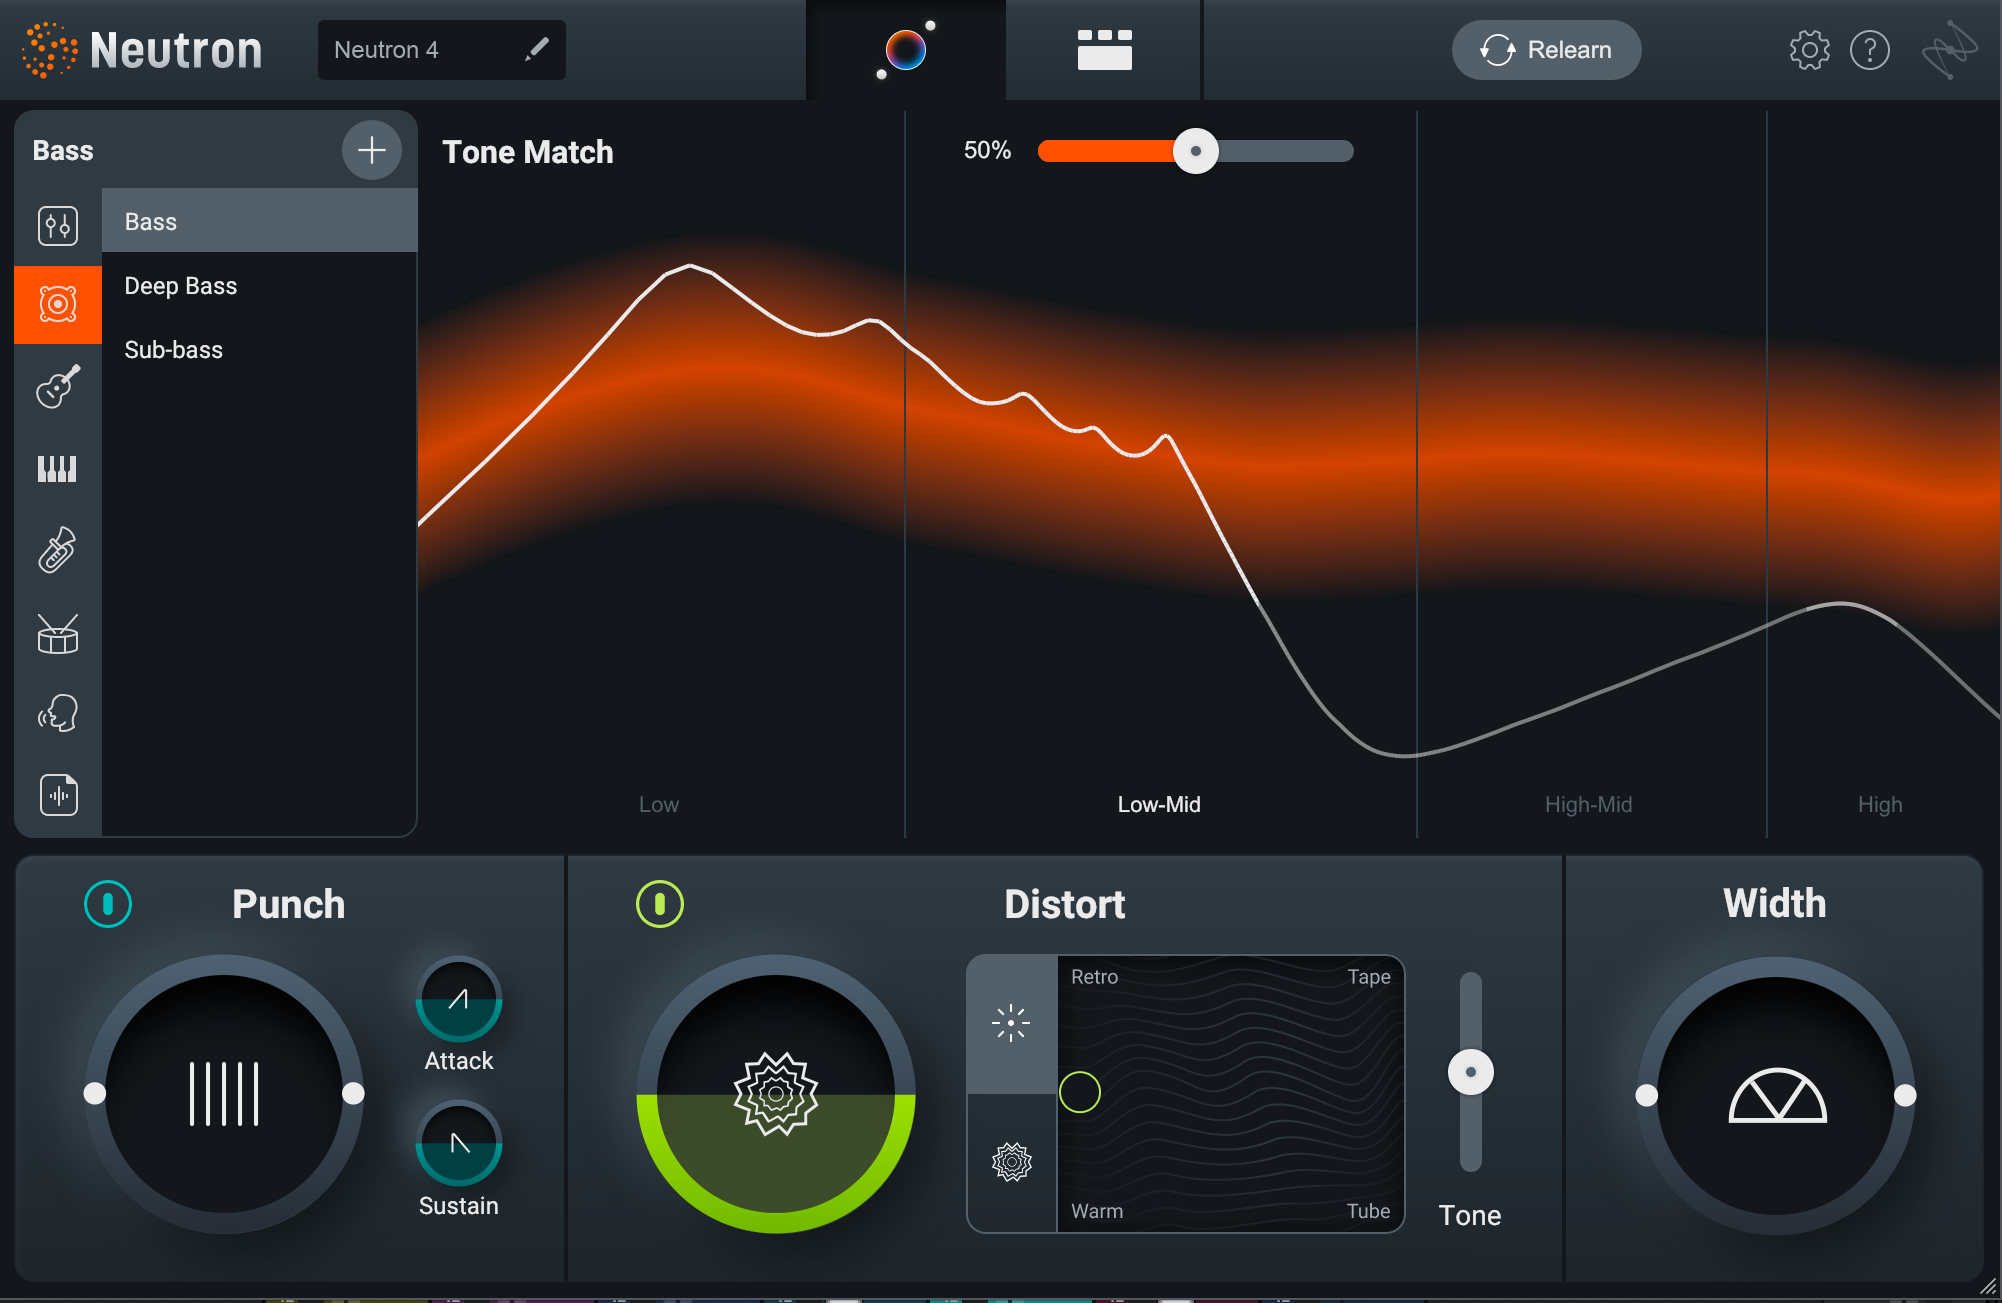Image resolution: width=2002 pixels, height=1303 pixels.
Task: Open the audio file reference icon
Action: (58, 796)
